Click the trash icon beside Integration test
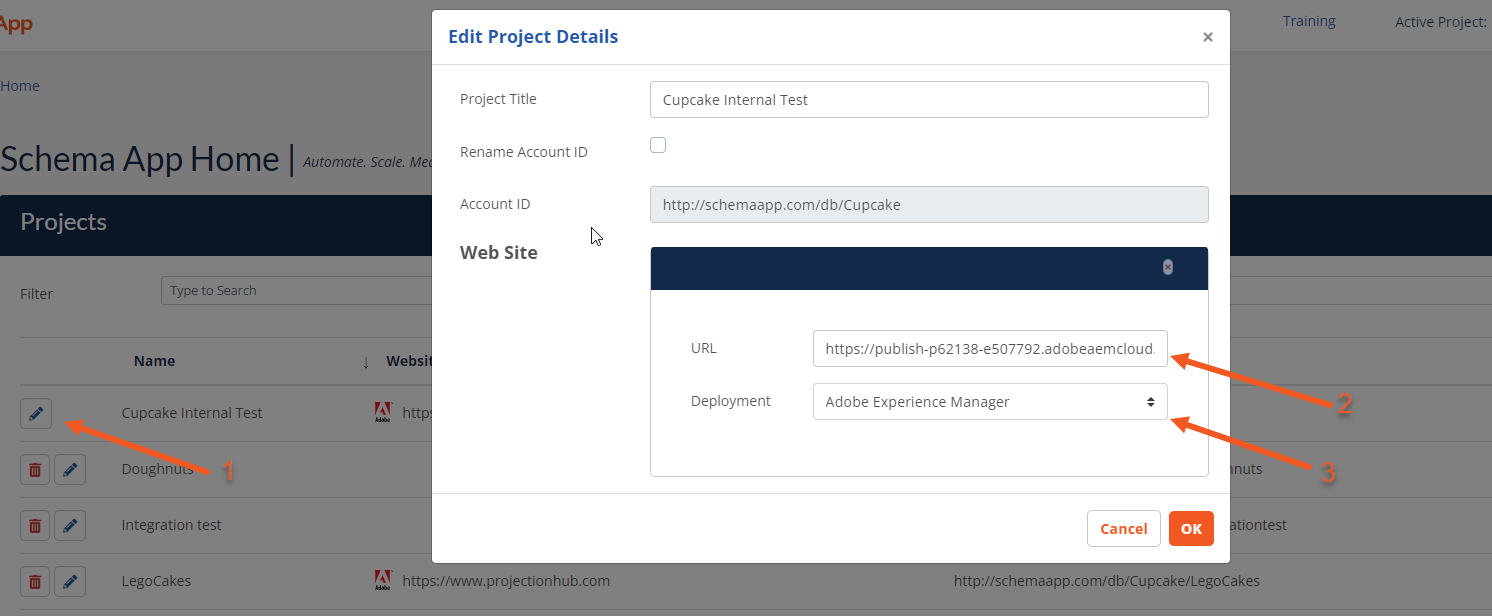Image resolution: width=1492 pixels, height=616 pixels. [x=35, y=525]
